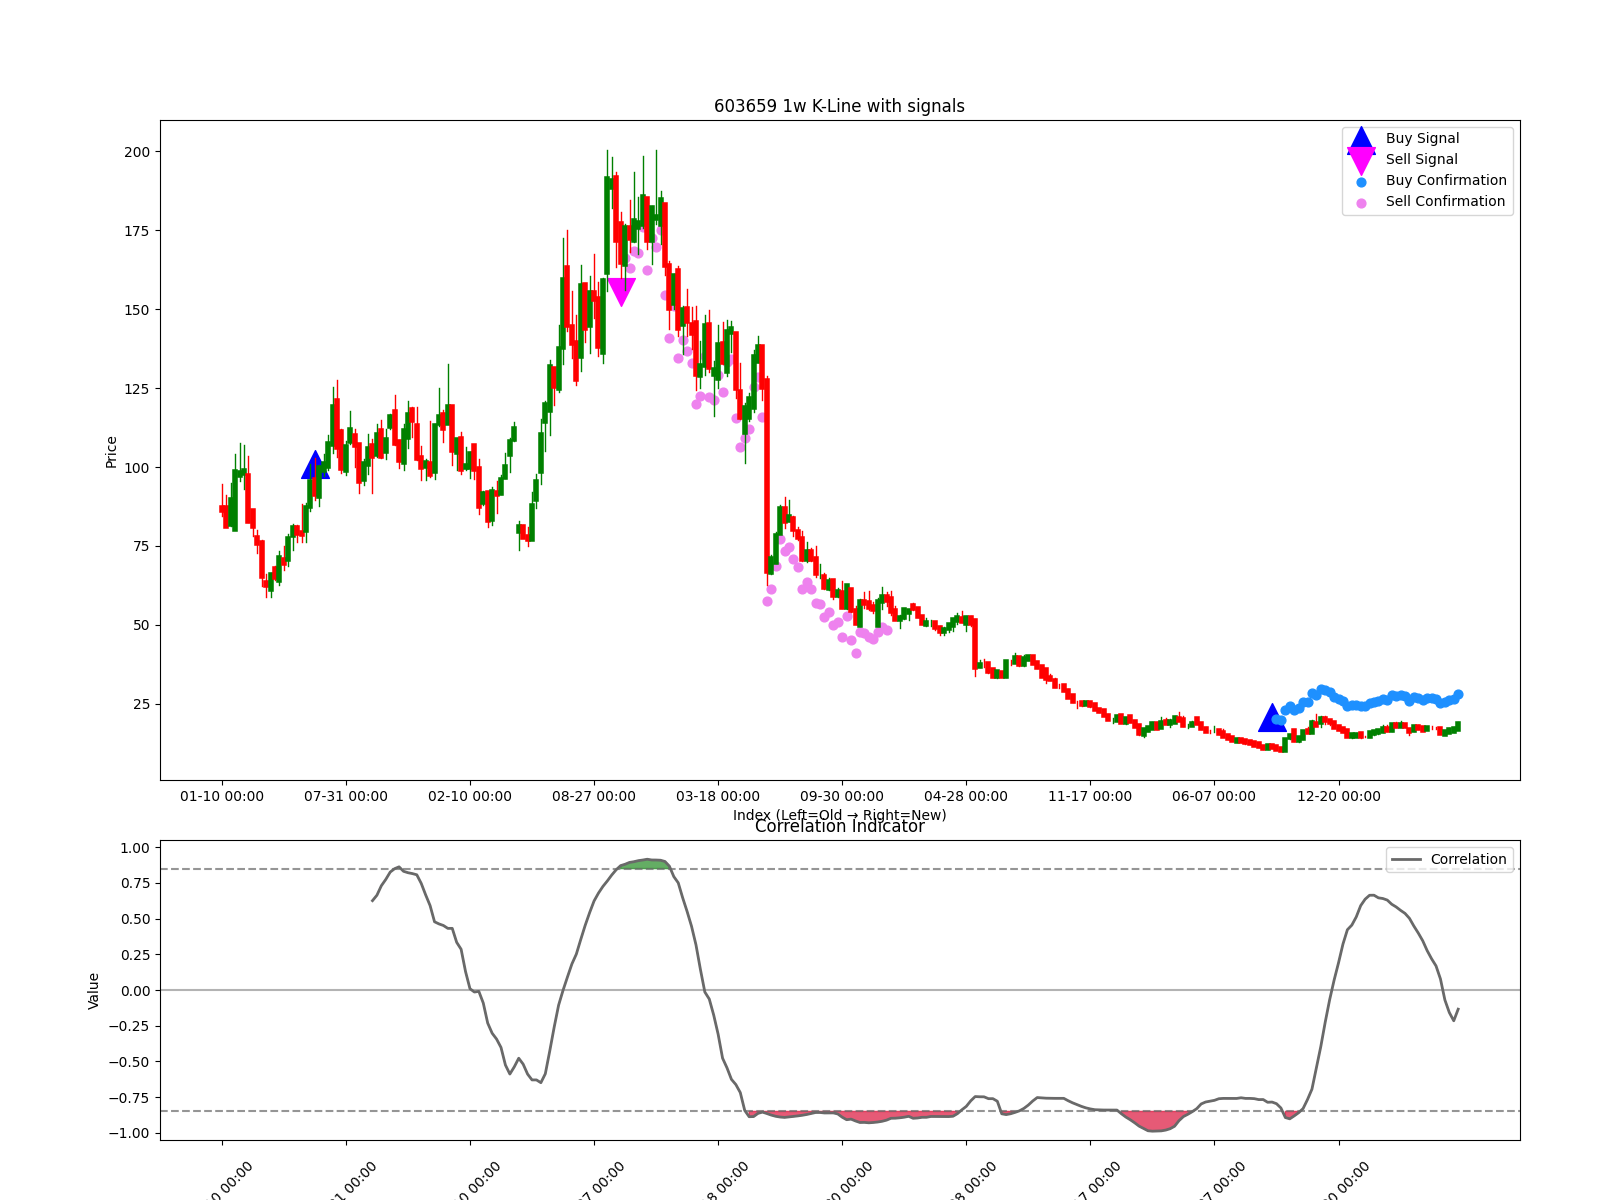Click the '150' price tick label
Viewport: 1600px width, 1200px height.
pyautogui.click(x=137, y=310)
